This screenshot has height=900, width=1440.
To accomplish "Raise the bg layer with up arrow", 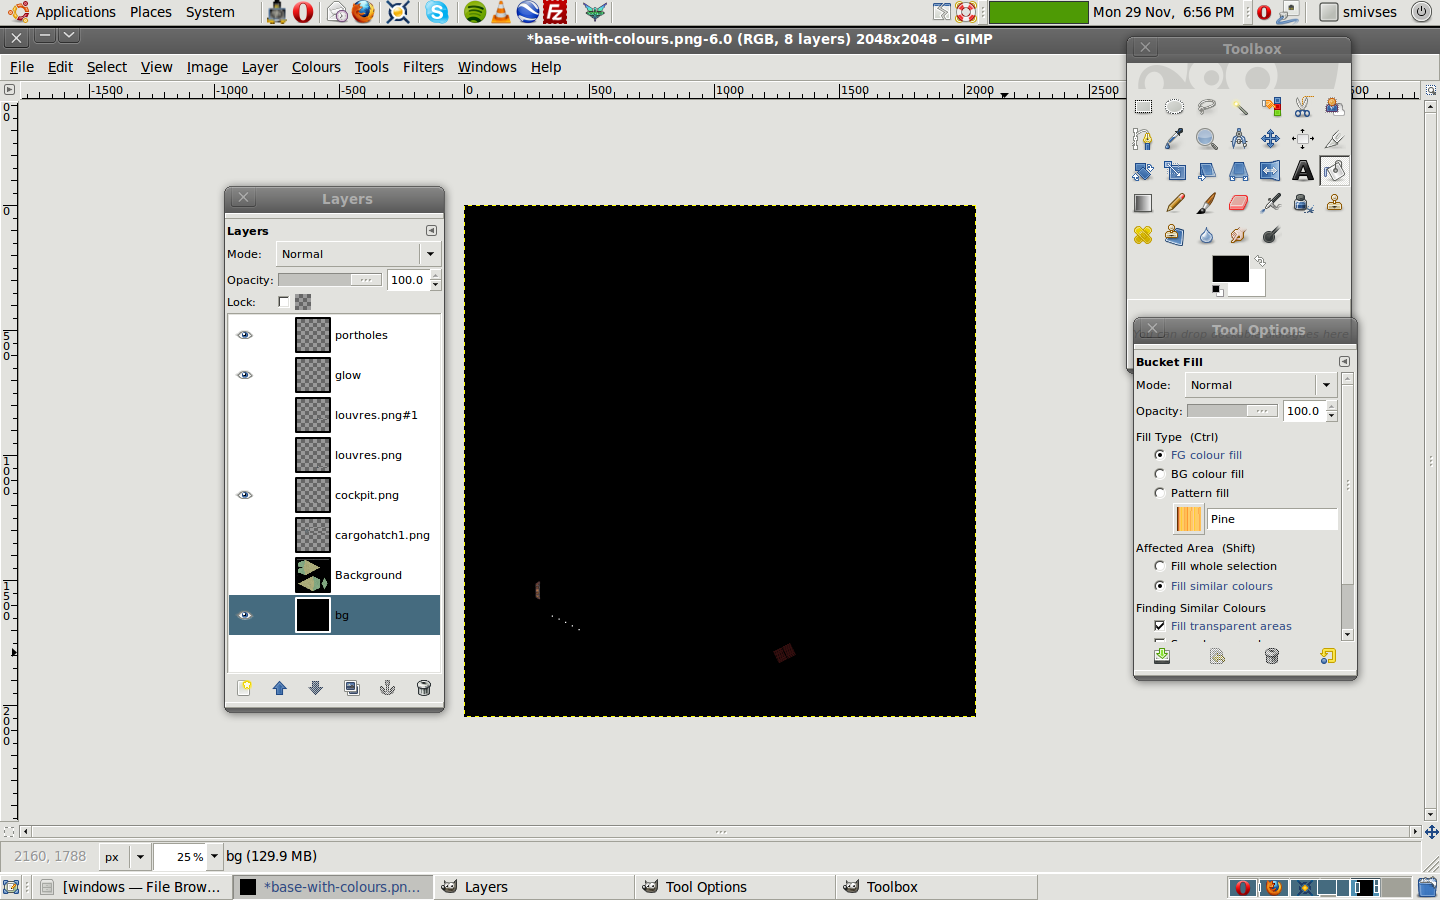I will (x=280, y=688).
